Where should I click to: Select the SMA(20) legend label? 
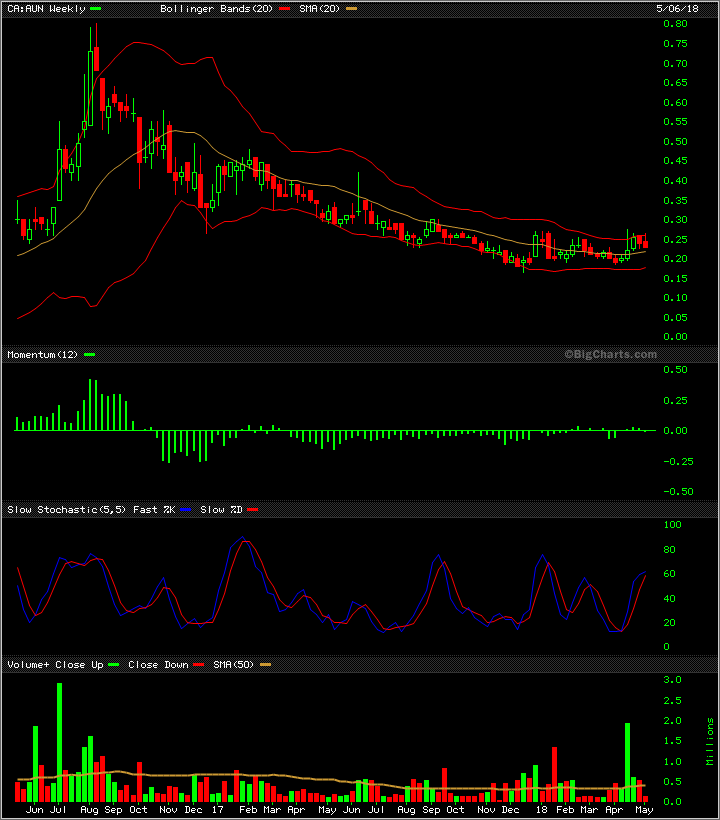click(x=319, y=9)
